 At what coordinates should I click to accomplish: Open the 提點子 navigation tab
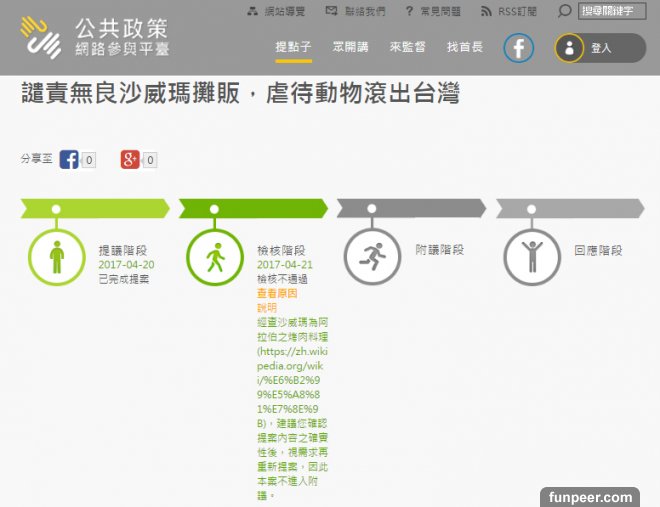coord(293,48)
